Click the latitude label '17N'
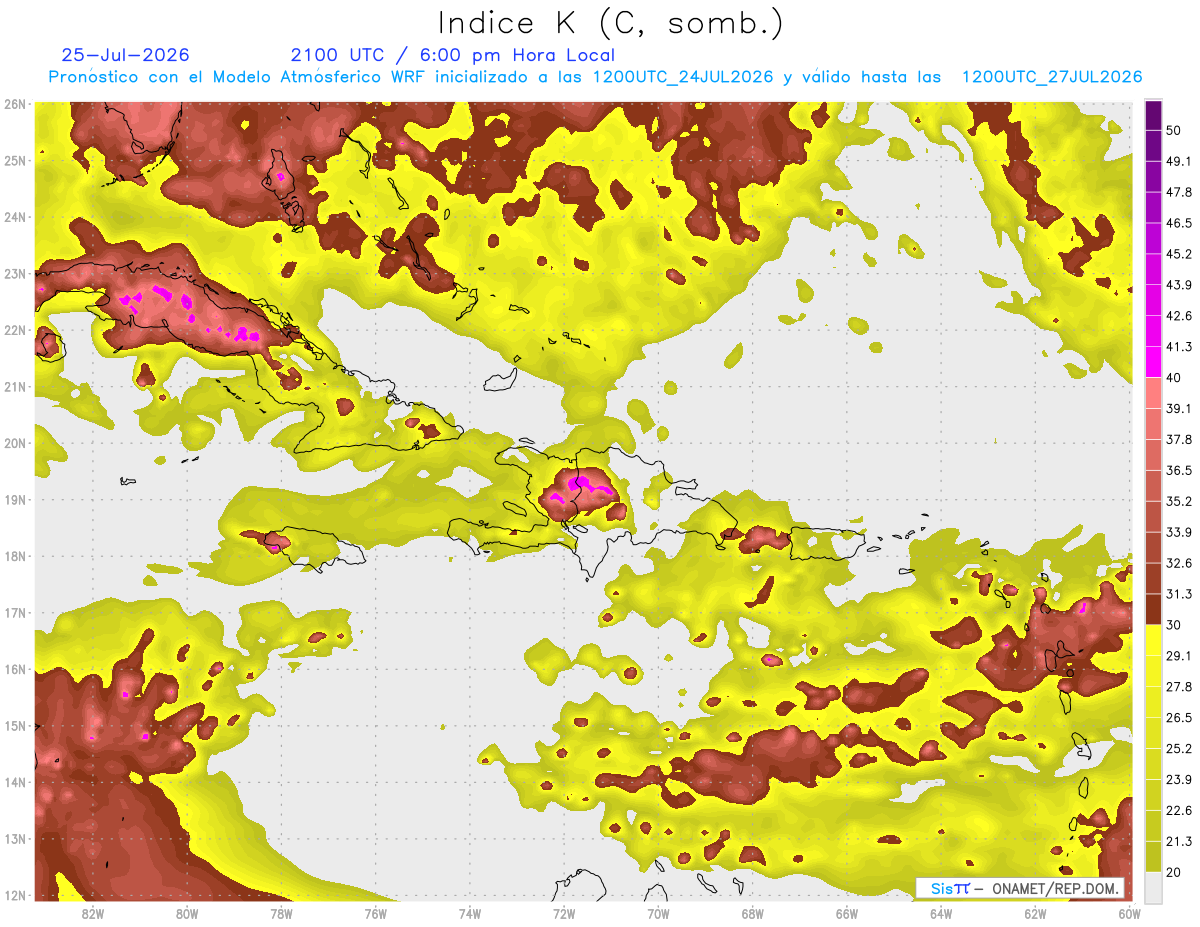The image size is (1200, 927). (15, 613)
